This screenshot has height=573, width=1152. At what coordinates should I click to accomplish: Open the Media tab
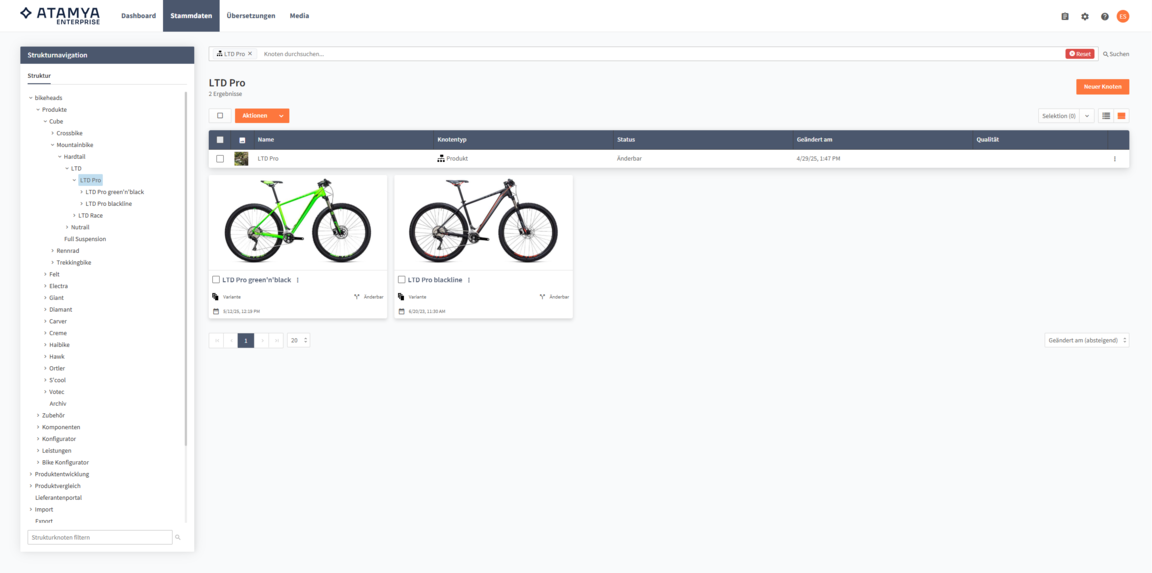299,15
